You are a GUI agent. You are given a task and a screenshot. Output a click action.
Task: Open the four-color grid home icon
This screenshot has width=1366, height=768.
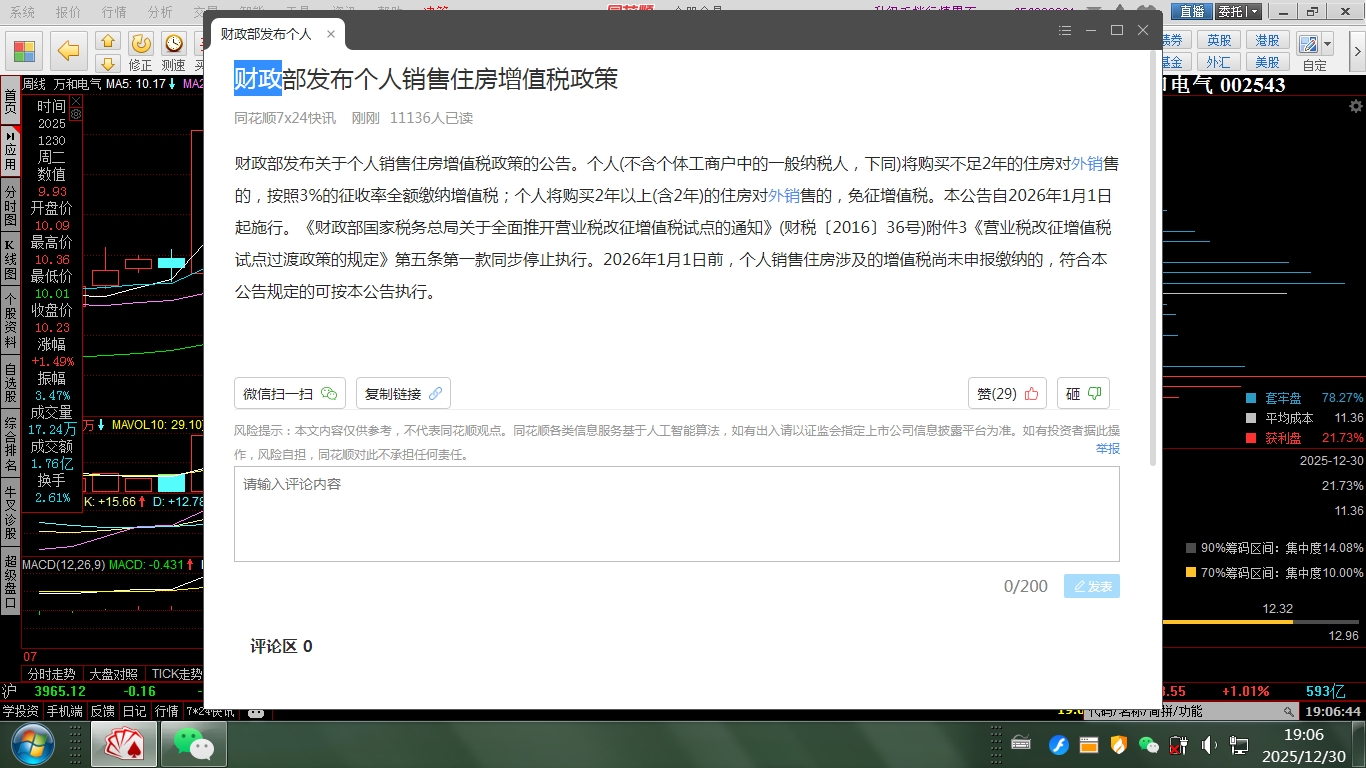point(24,50)
